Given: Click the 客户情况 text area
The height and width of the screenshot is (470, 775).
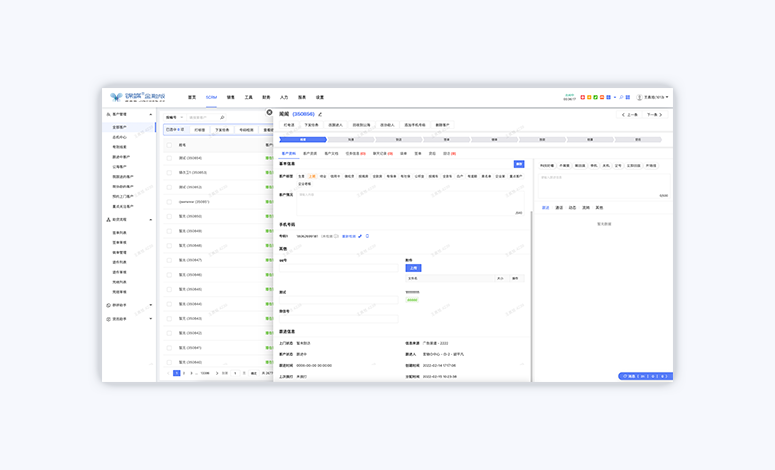Looking at the screenshot, I should (x=409, y=201).
